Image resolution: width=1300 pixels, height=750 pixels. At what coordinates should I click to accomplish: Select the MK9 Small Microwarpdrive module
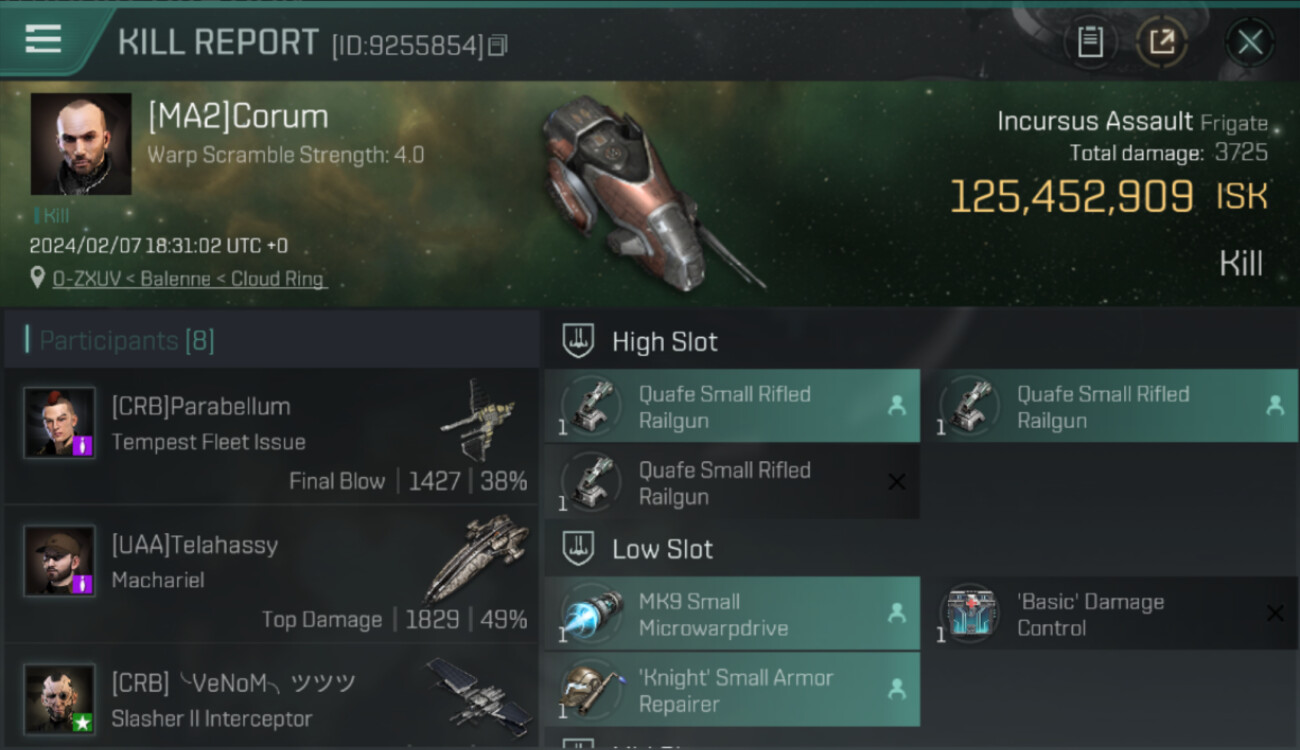pyautogui.click(x=732, y=614)
